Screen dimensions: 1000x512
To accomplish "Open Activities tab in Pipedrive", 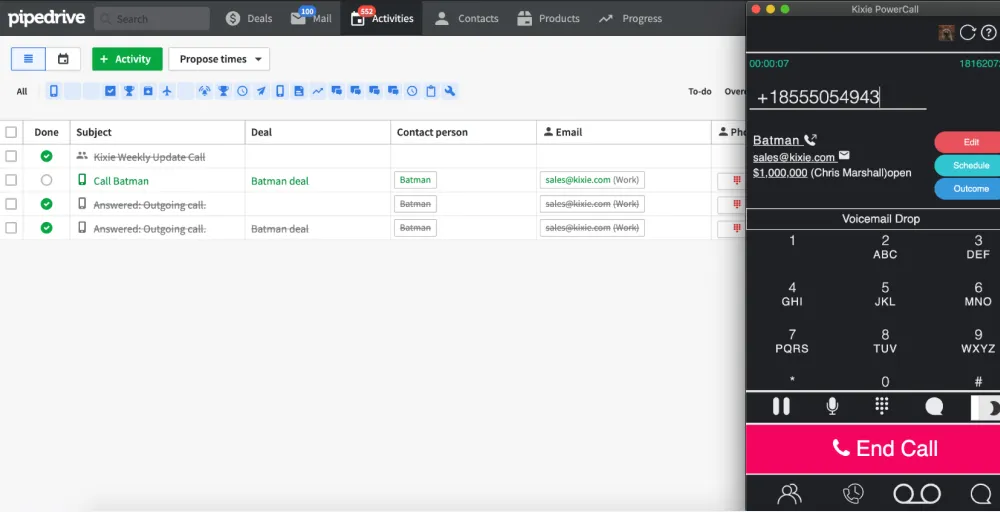I will pos(381,18).
